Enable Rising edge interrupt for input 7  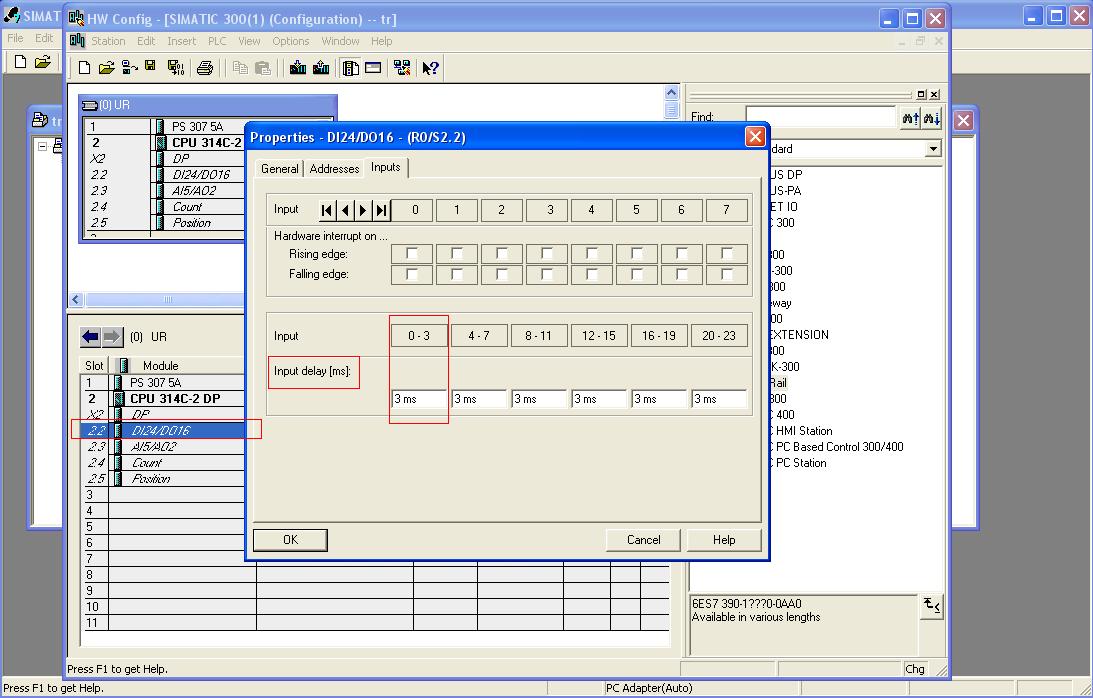(x=726, y=254)
